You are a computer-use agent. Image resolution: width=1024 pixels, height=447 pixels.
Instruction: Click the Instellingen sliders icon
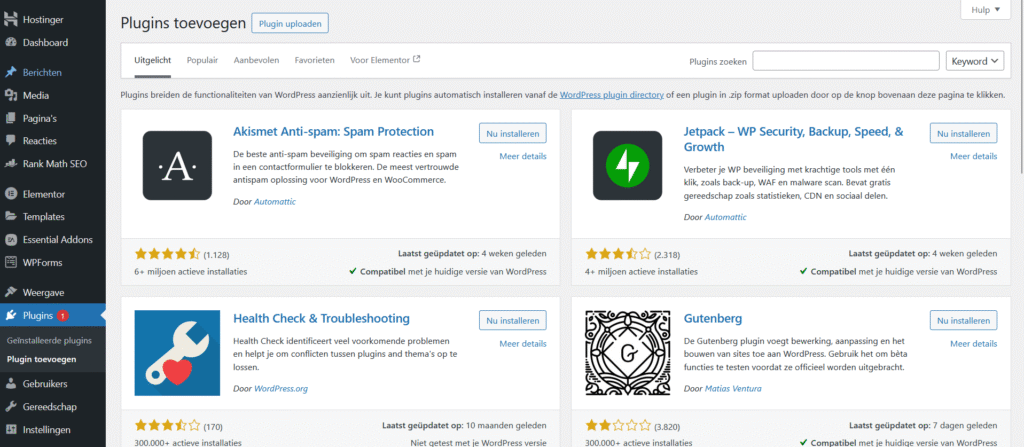(11, 429)
